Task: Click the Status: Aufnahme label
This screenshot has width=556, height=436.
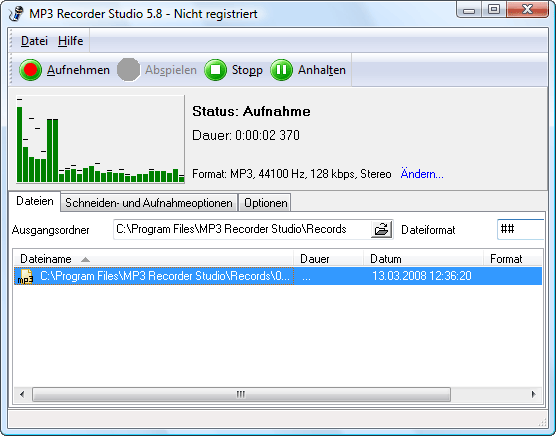Action: tap(251, 112)
